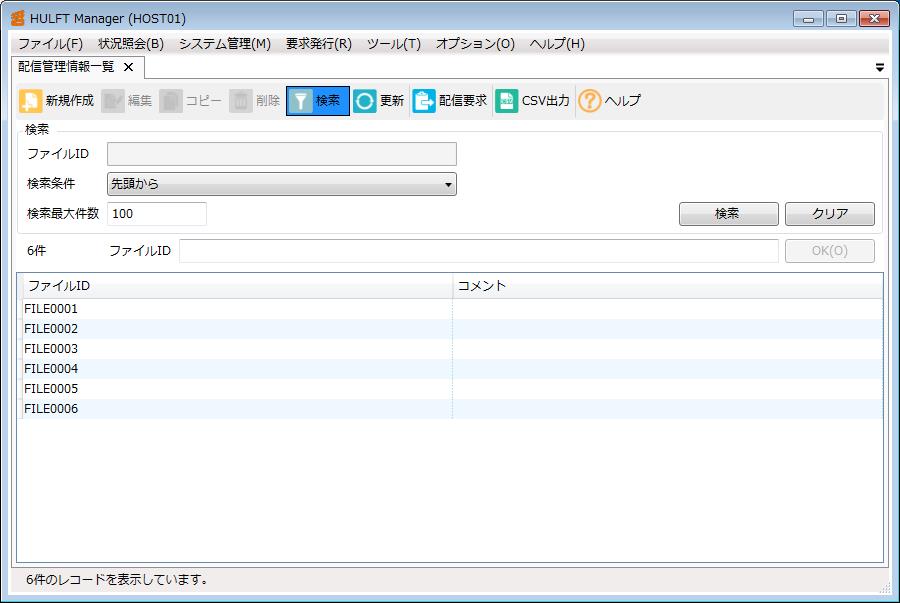900x603 pixels.
Task: Open the 要求発行(R) menu
Action: coord(318,44)
